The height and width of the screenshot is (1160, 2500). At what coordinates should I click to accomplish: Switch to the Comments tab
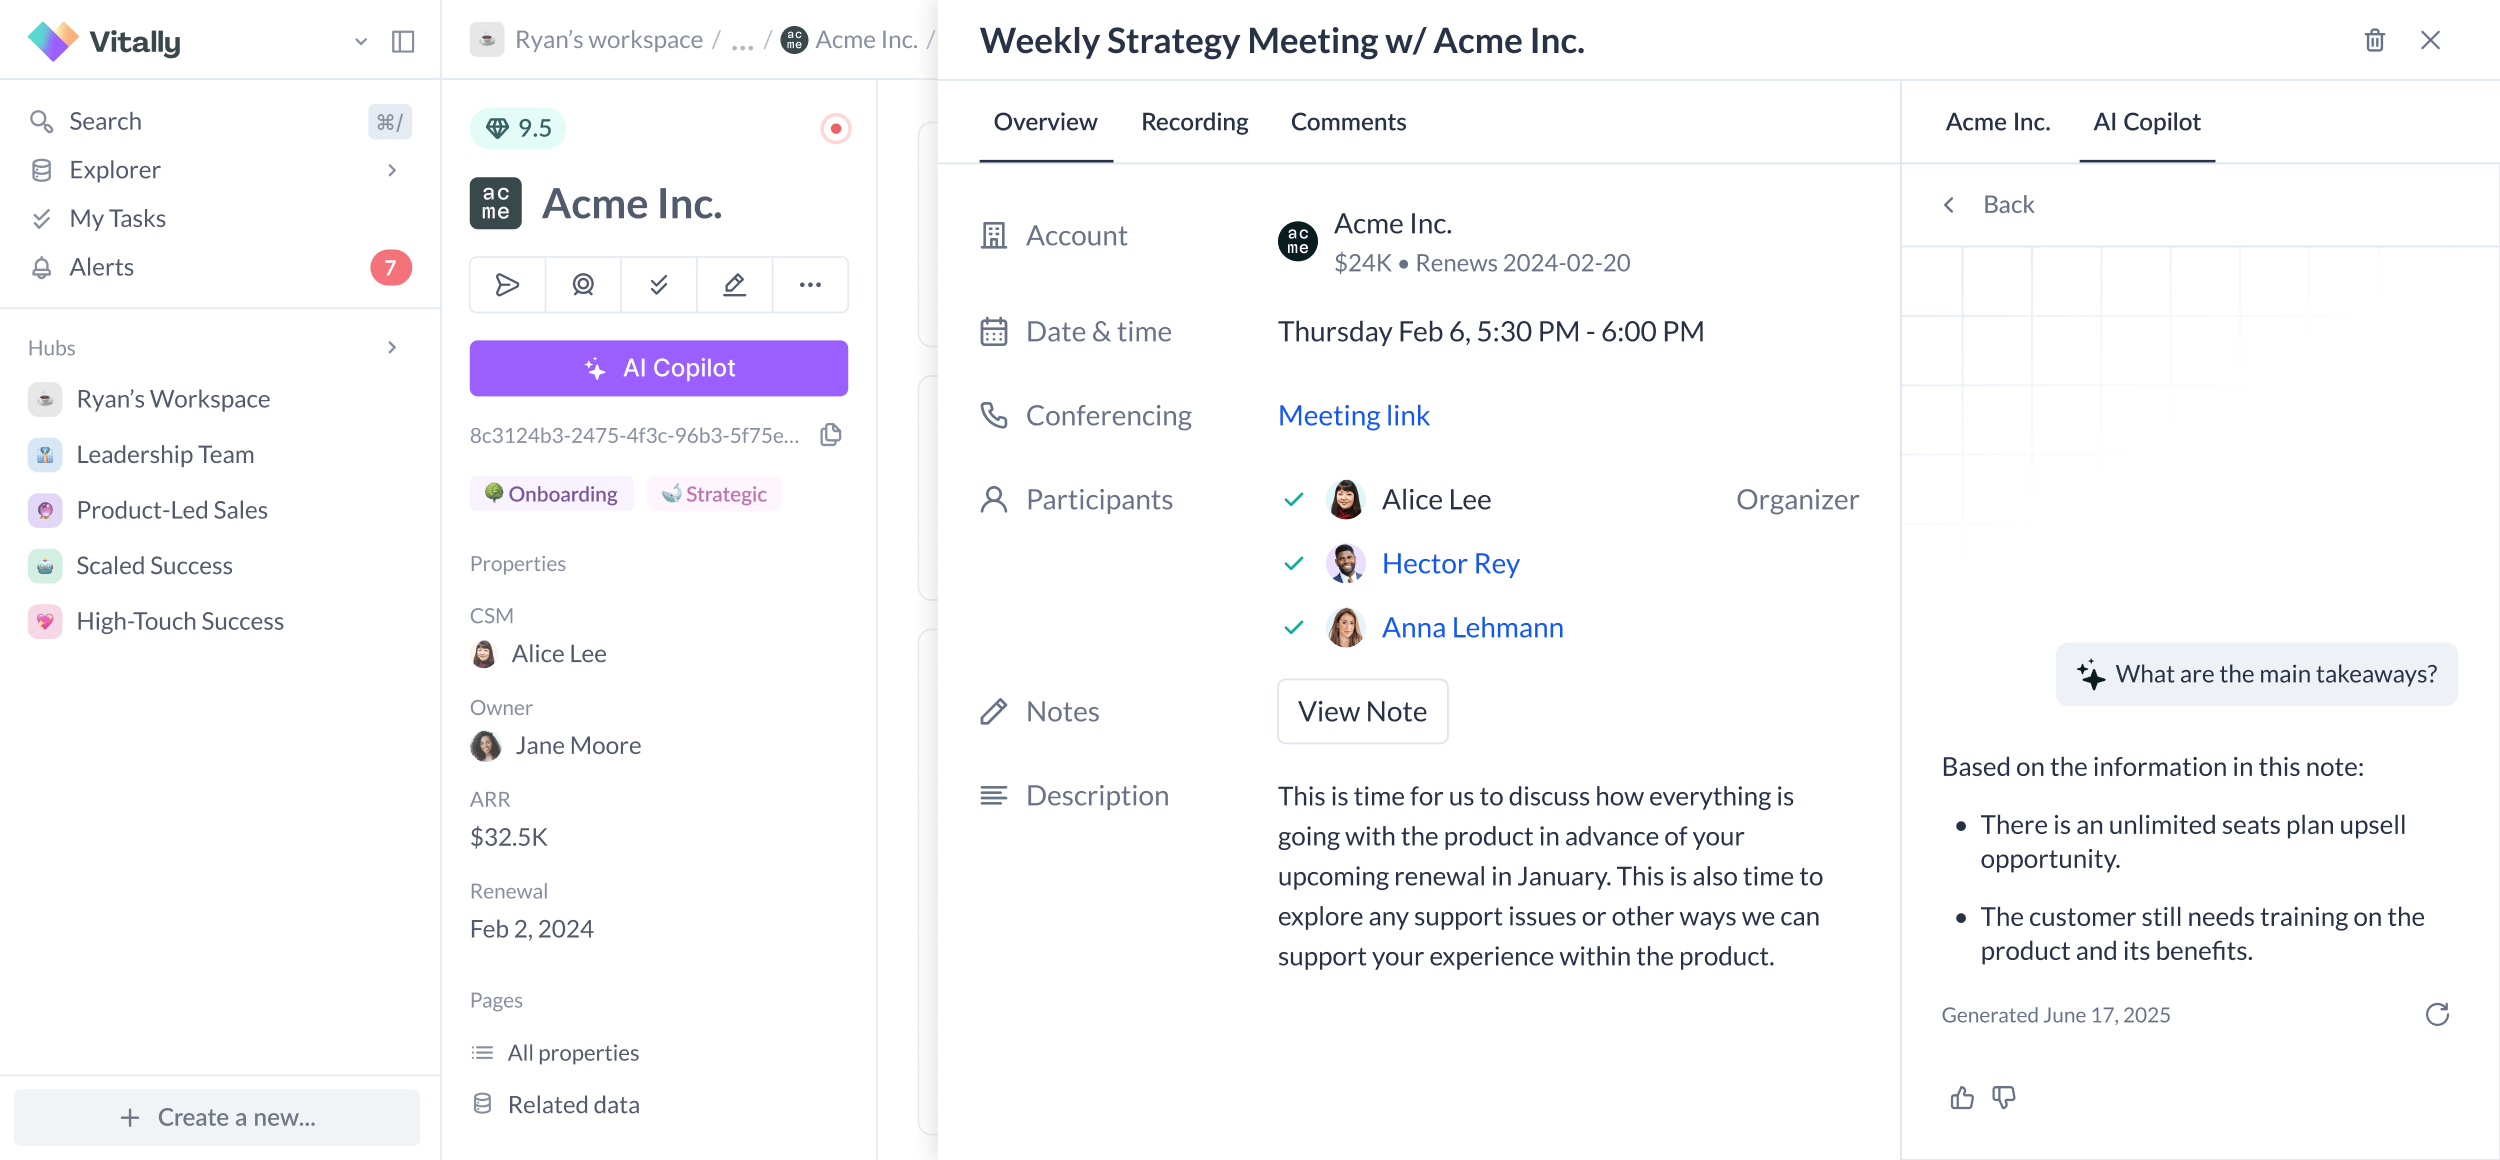click(x=1348, y=122)
